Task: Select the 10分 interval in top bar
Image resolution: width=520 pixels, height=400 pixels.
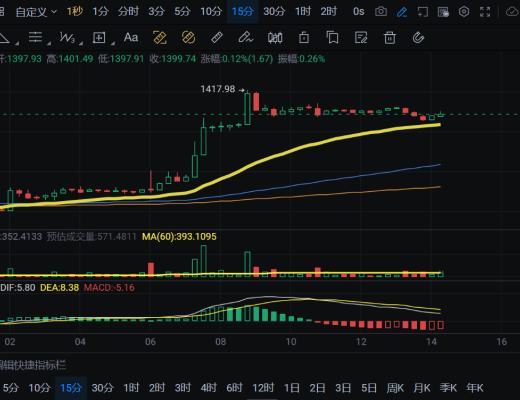Action: pos(211,12)
